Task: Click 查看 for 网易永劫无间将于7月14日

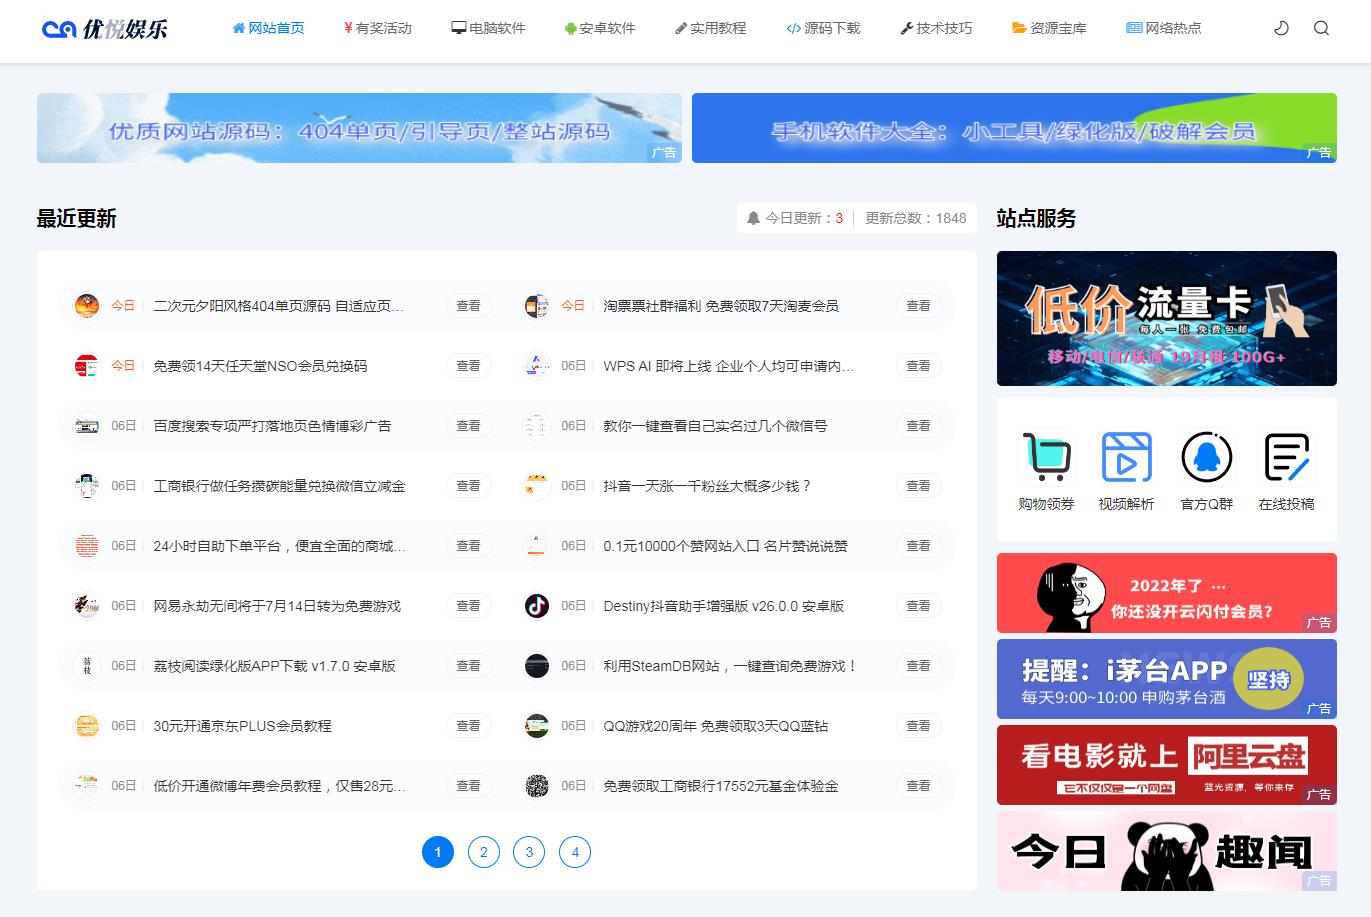Action: (469, 606)
